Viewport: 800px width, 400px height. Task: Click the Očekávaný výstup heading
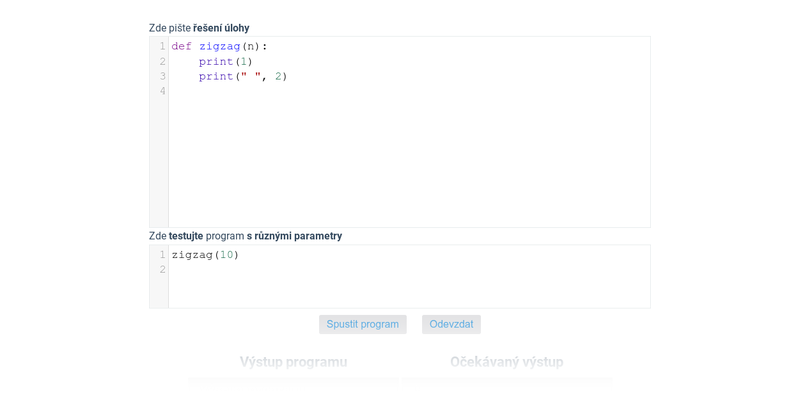coord(507,362)
